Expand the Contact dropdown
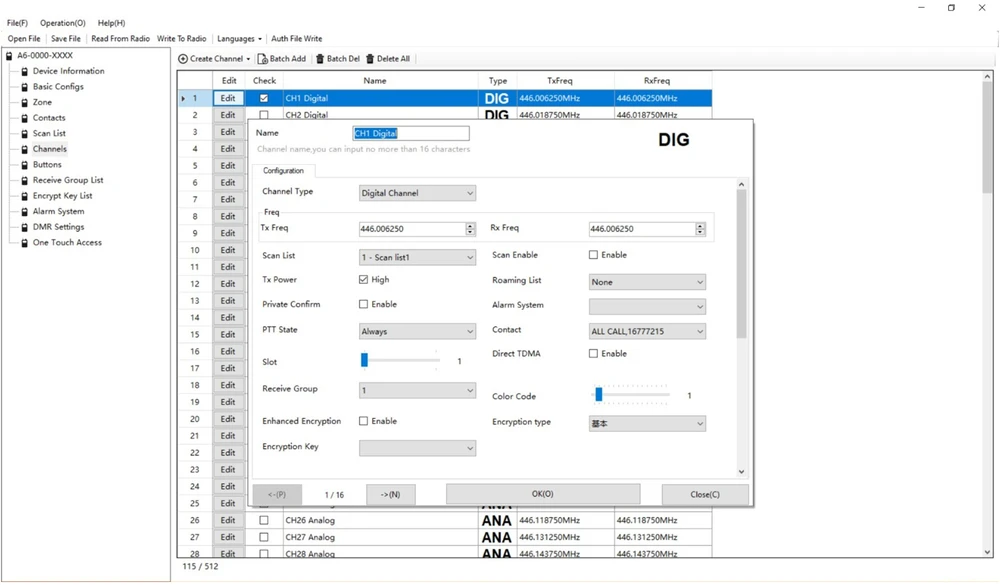1000x585 pixels. pos(647,332)
